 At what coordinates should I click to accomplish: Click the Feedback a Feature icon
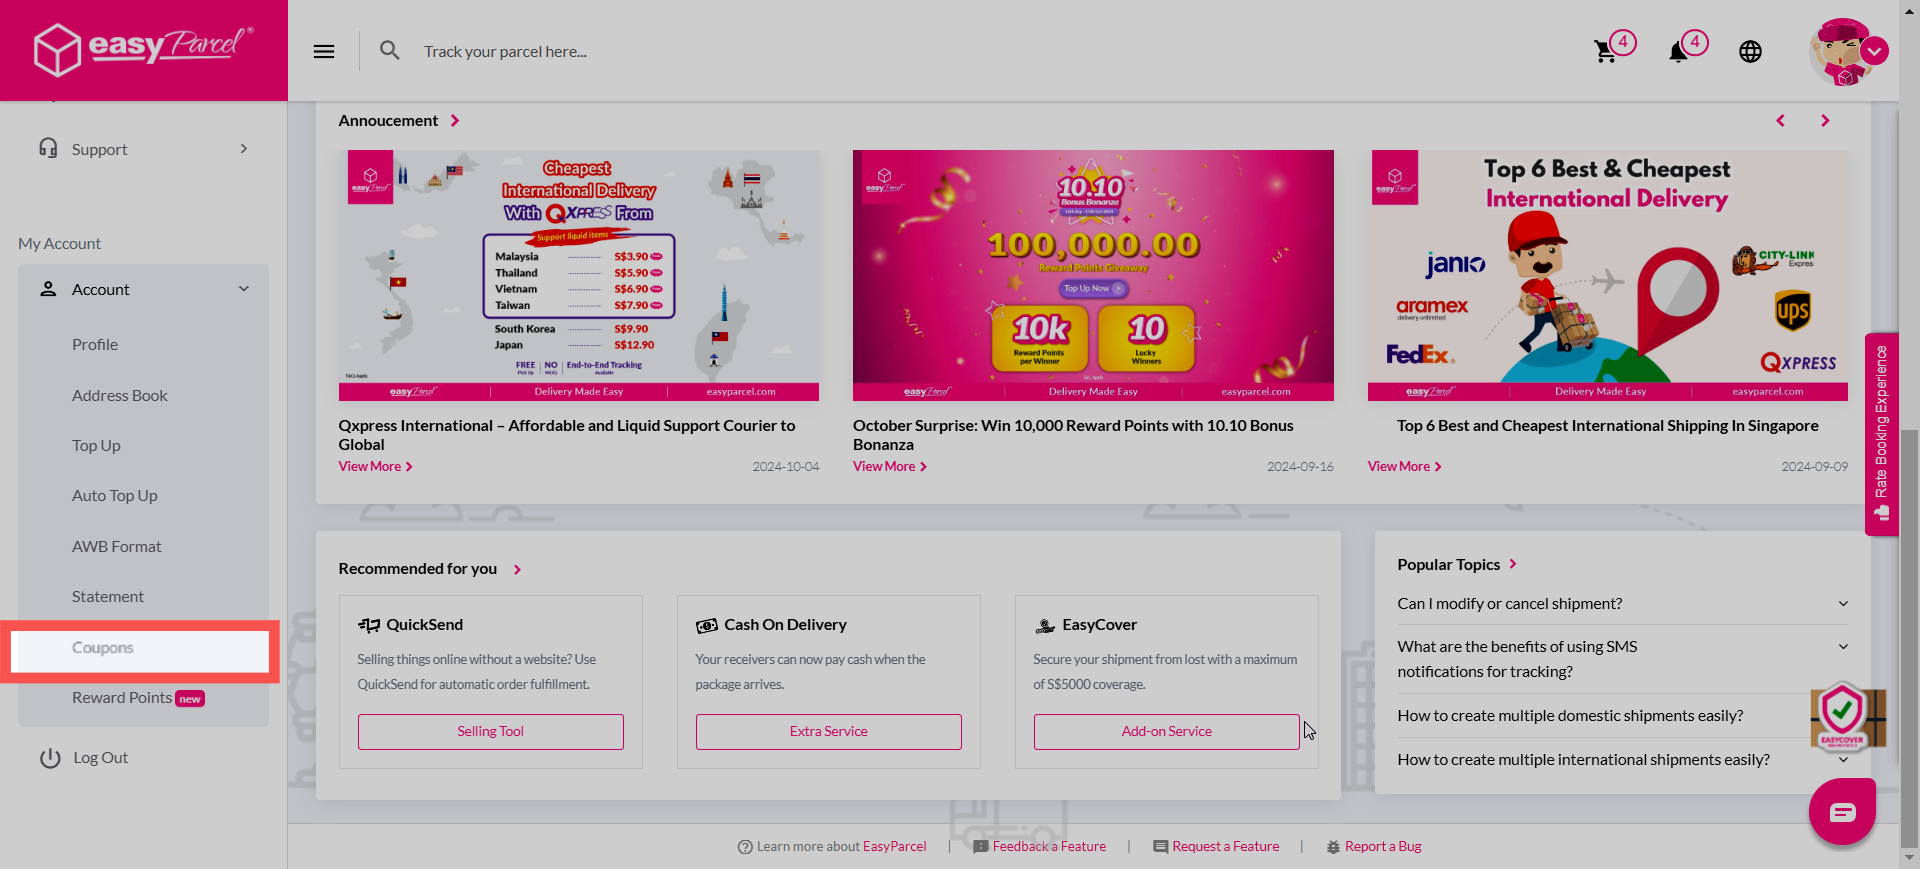pyautogui.click(x=981, y=847)
